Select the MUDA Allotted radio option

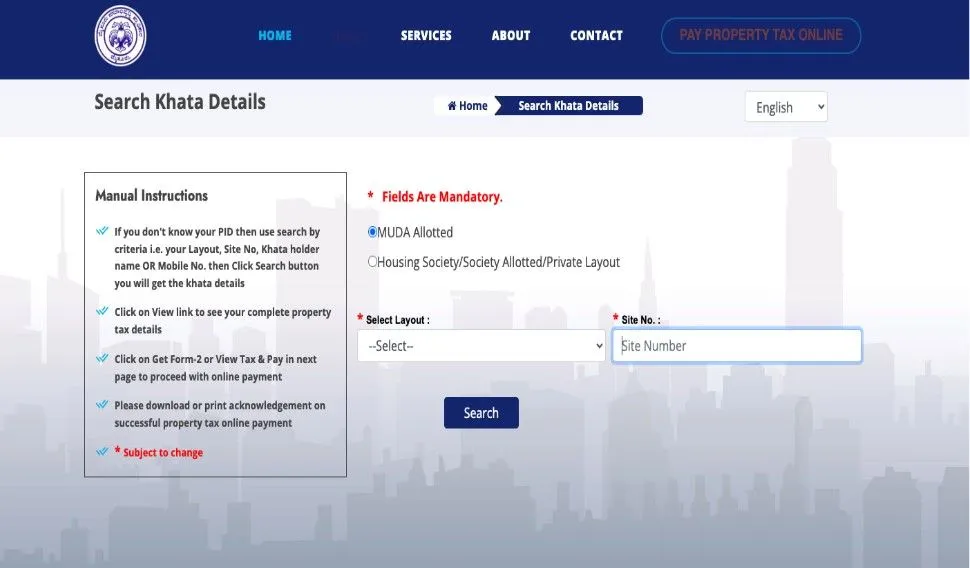(373, 232)
